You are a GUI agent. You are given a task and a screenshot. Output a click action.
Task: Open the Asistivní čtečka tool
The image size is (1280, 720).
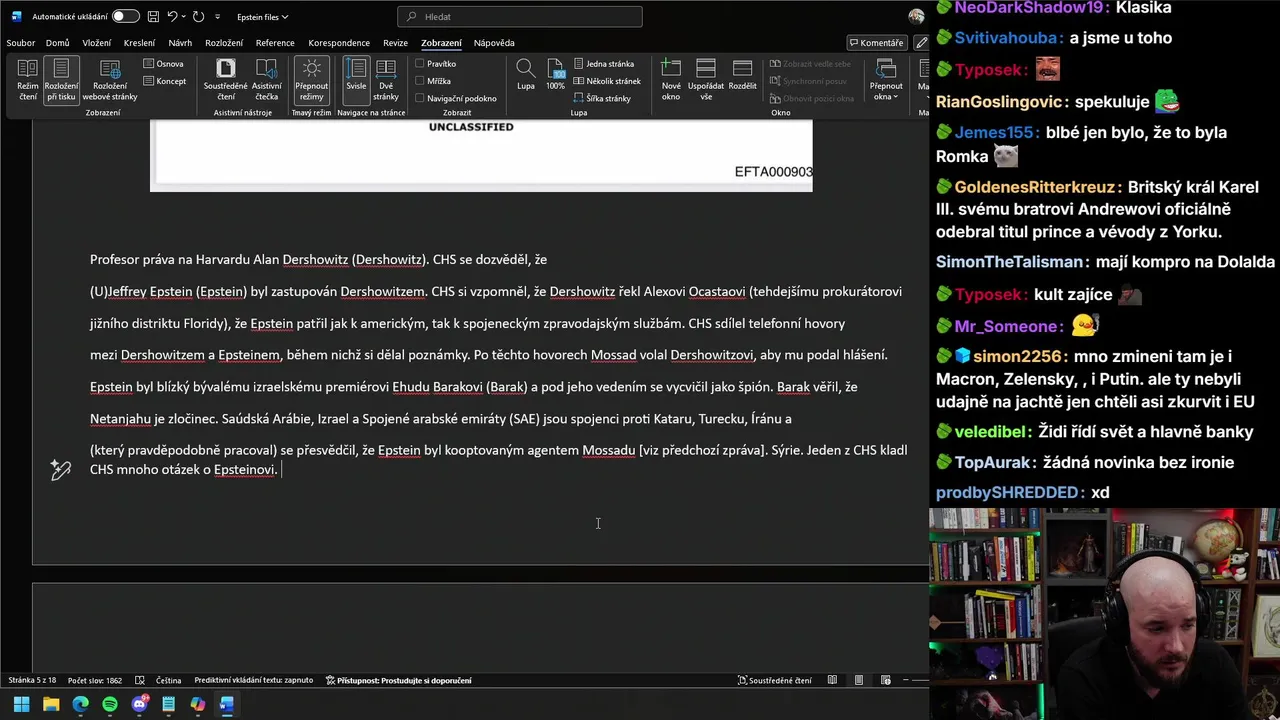pyautogui.click(x=267, y=79)
